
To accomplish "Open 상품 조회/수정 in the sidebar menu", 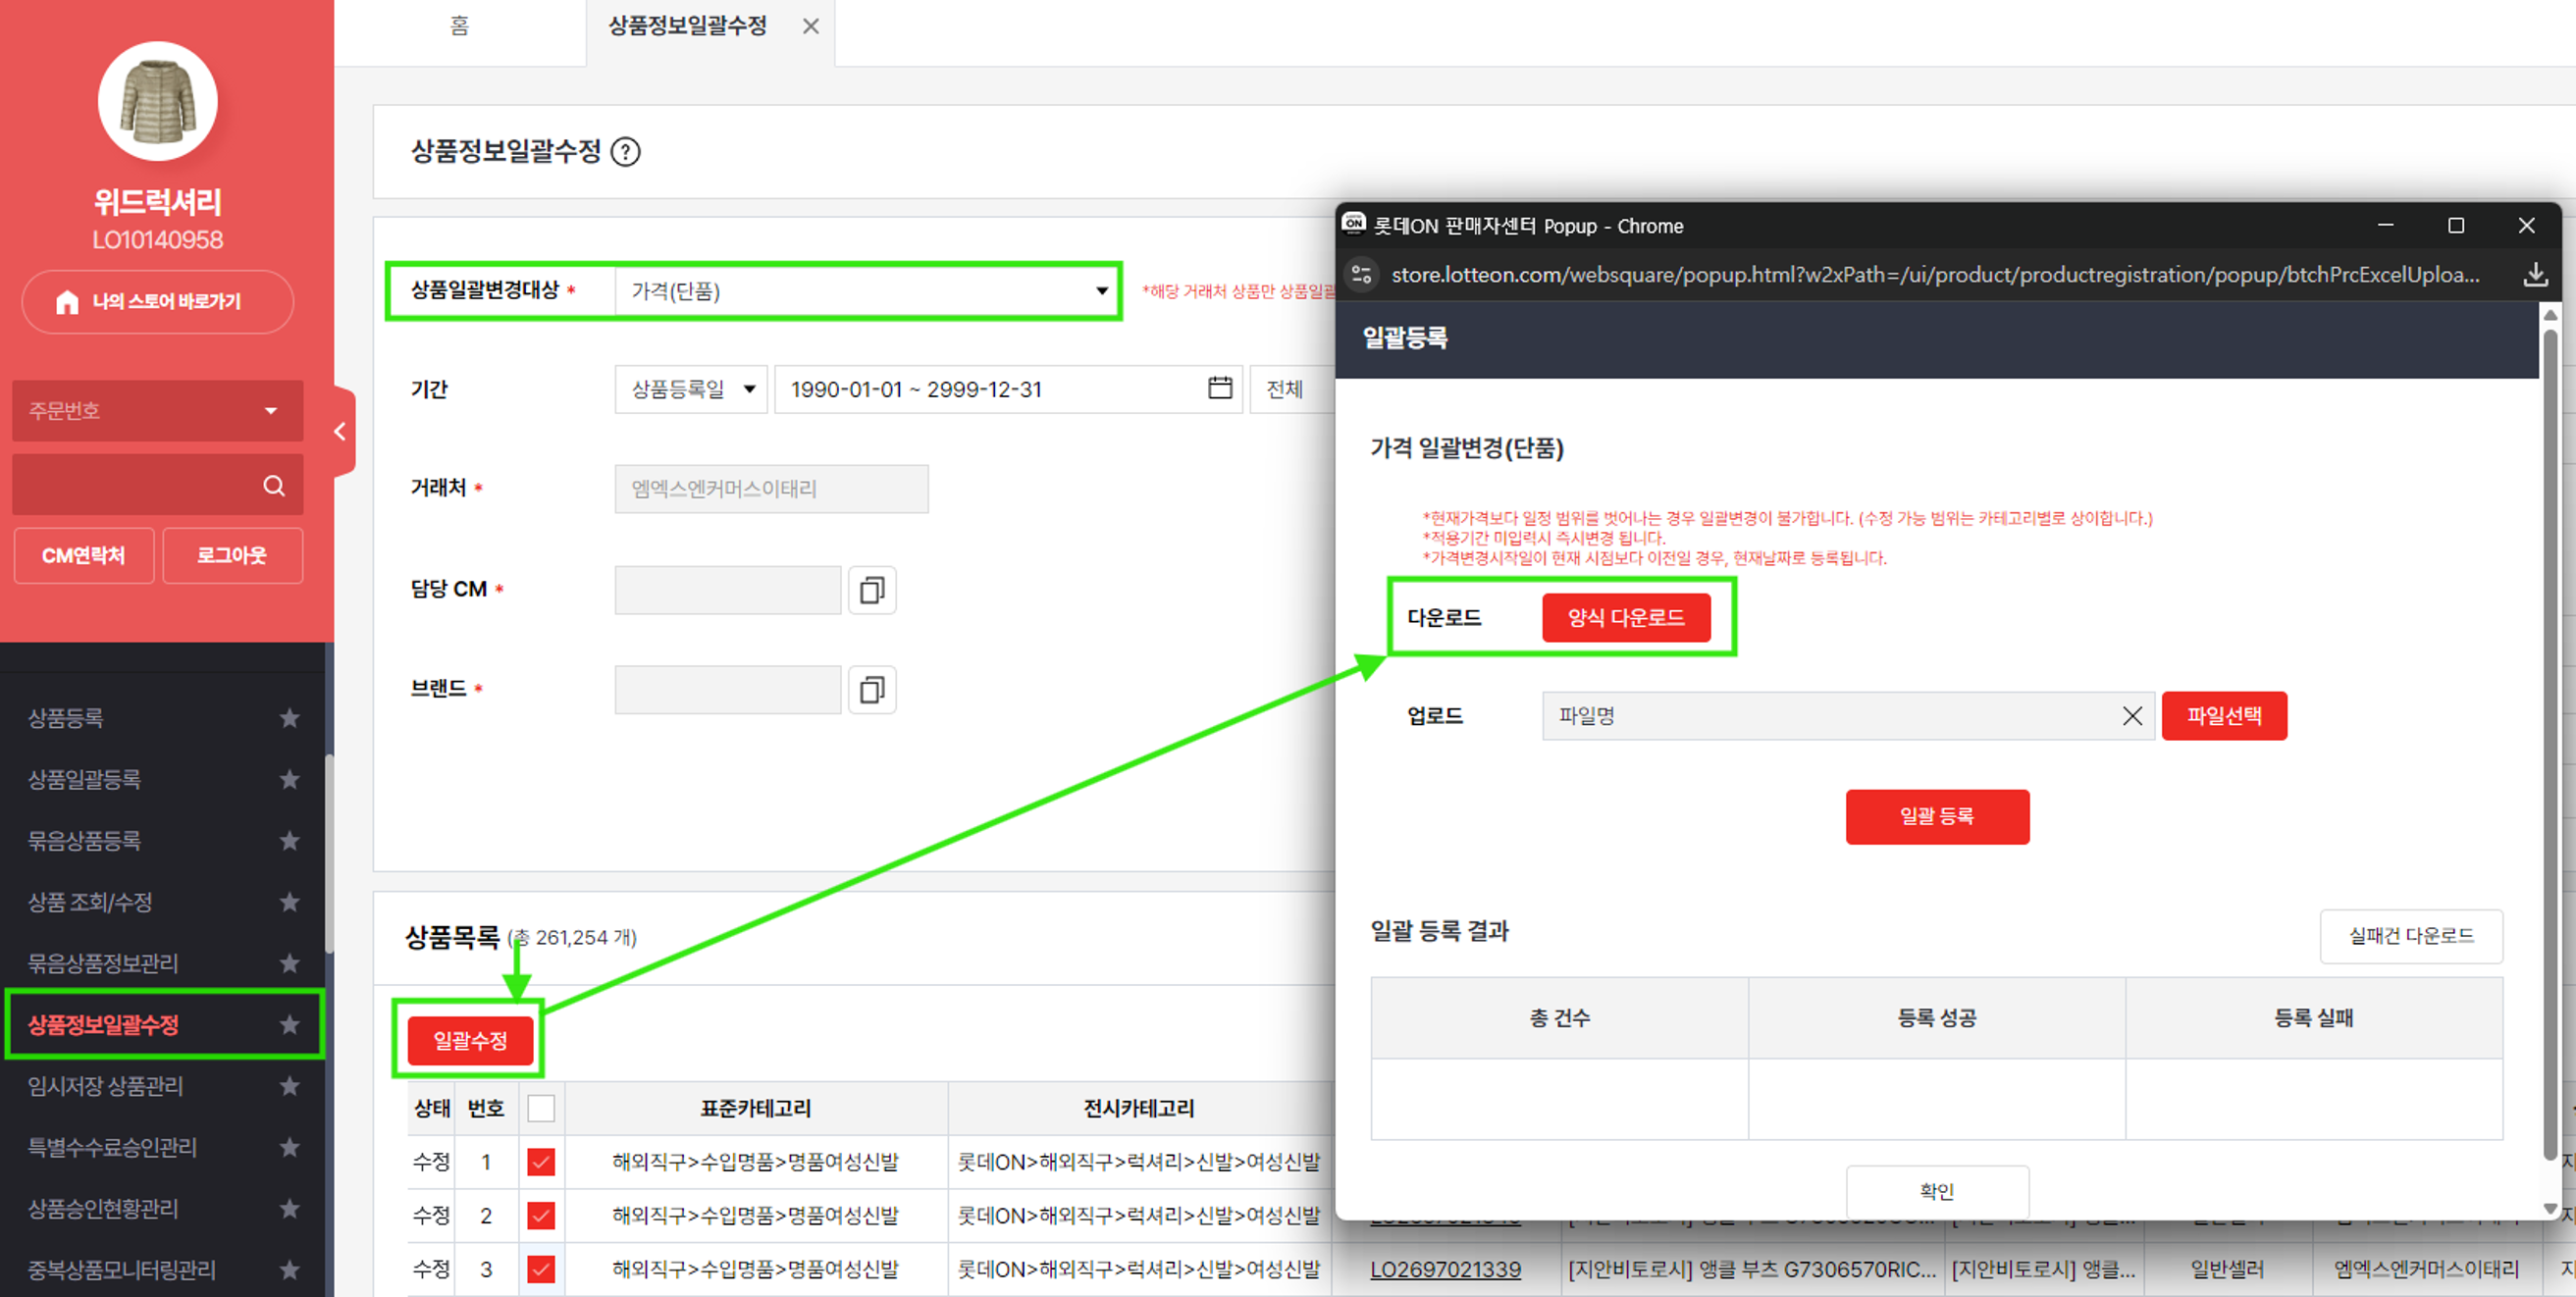I will 90,902.
